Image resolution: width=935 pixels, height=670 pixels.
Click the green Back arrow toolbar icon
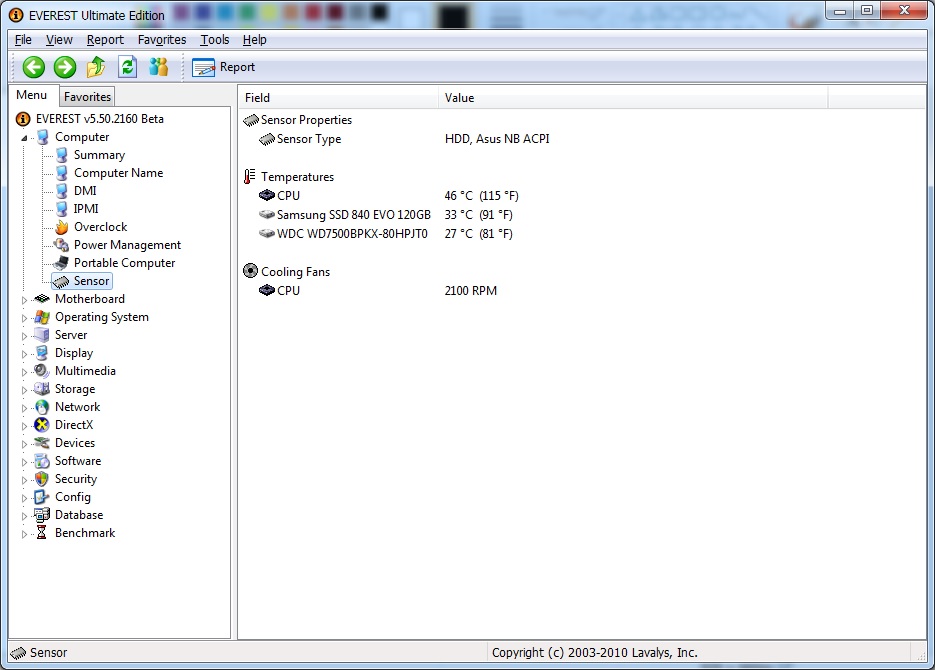click(34, 67)
